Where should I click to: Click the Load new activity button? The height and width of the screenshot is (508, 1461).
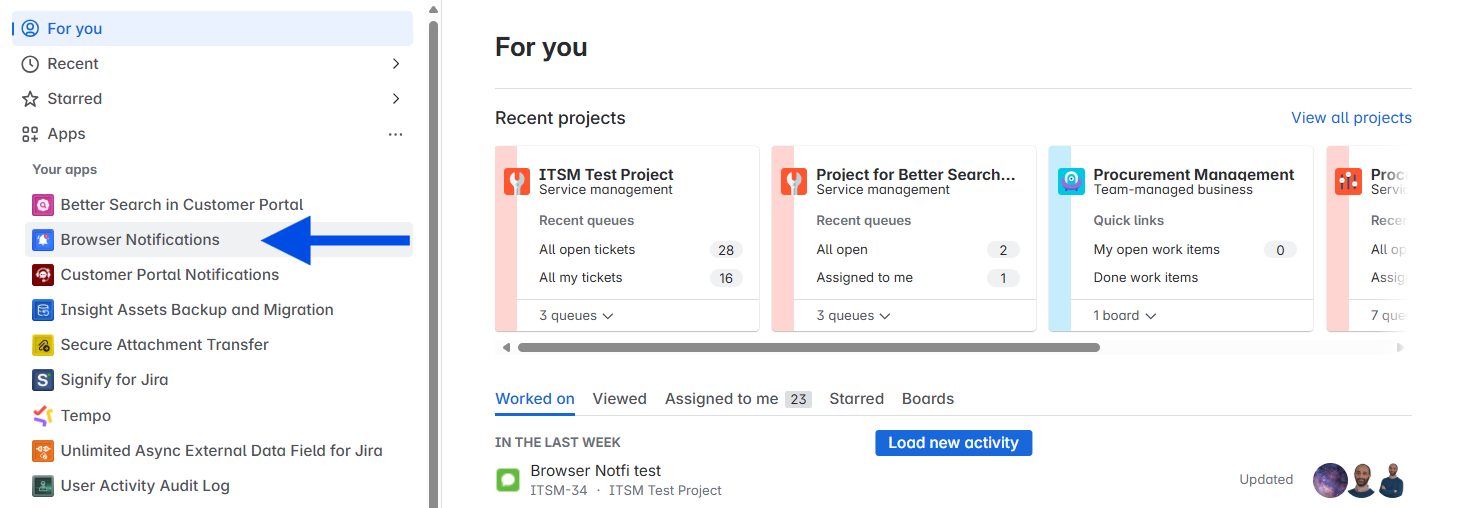point(953,443)
